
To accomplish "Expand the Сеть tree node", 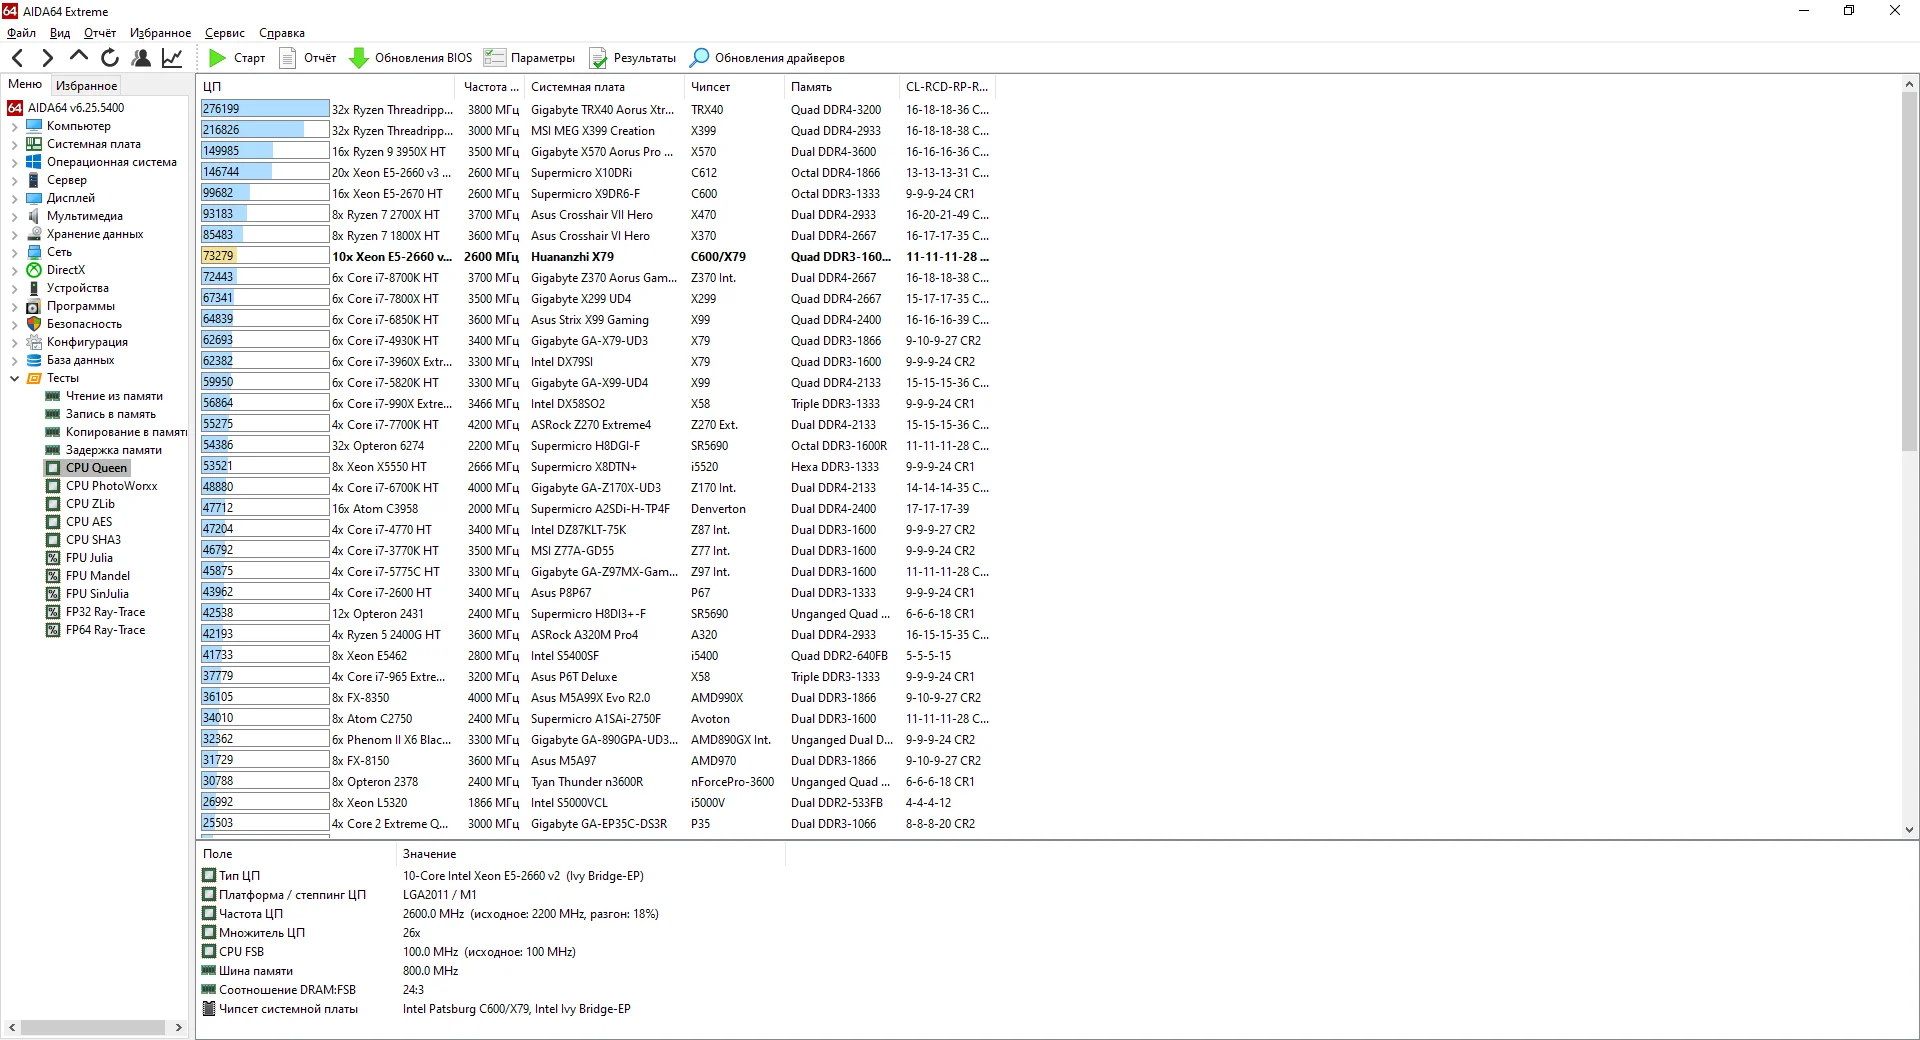I will pos(14,253).
